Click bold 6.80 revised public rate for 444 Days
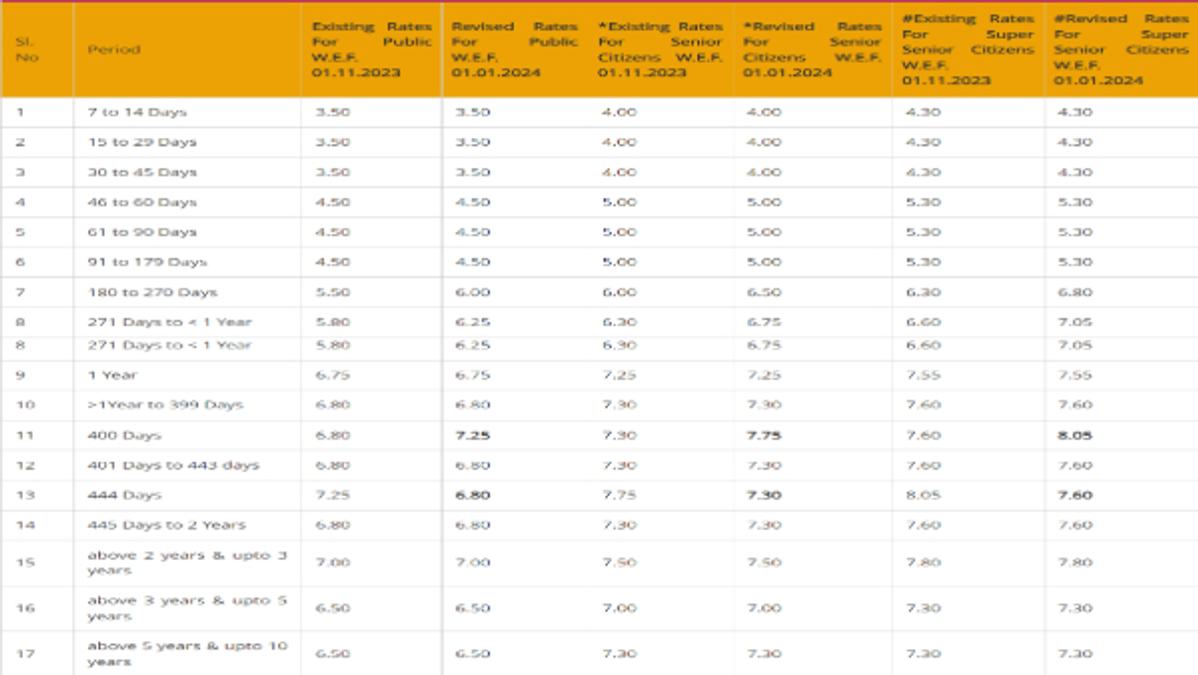Screen dimensions: 1198x675 point(473,495)
